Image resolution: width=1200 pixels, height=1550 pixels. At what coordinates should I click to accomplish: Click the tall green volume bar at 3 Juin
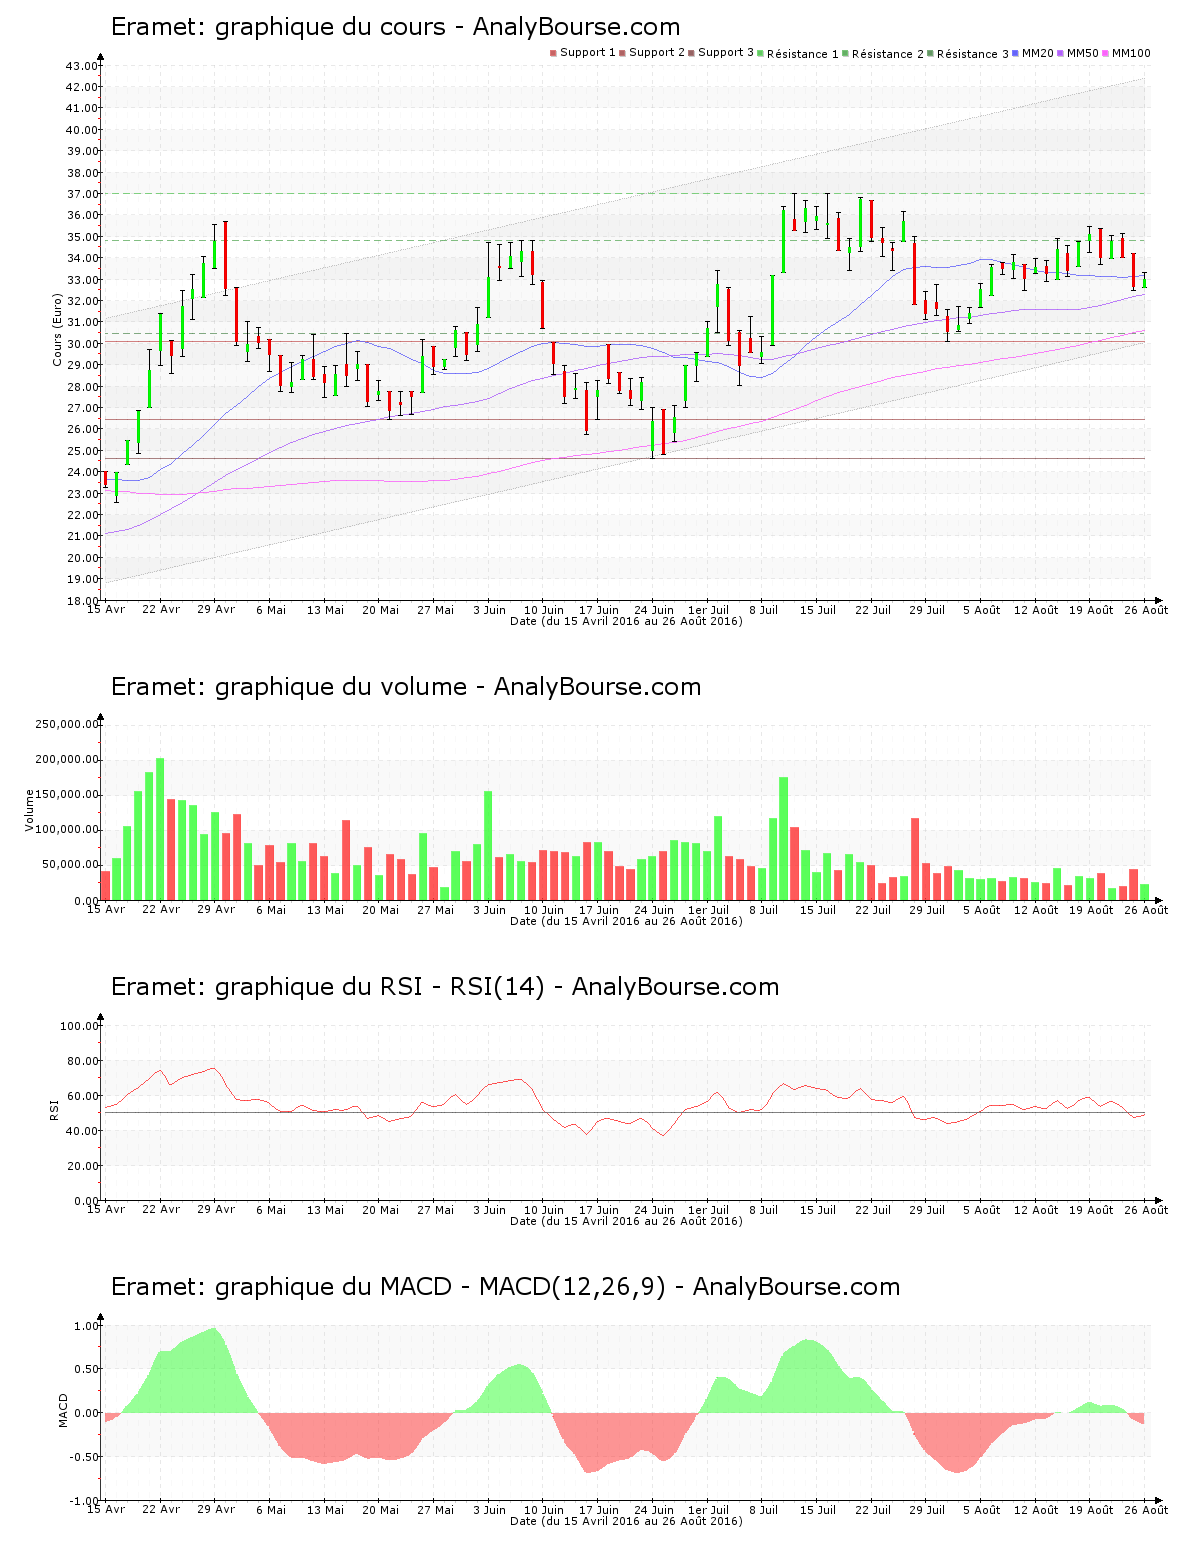pos(488,846)
